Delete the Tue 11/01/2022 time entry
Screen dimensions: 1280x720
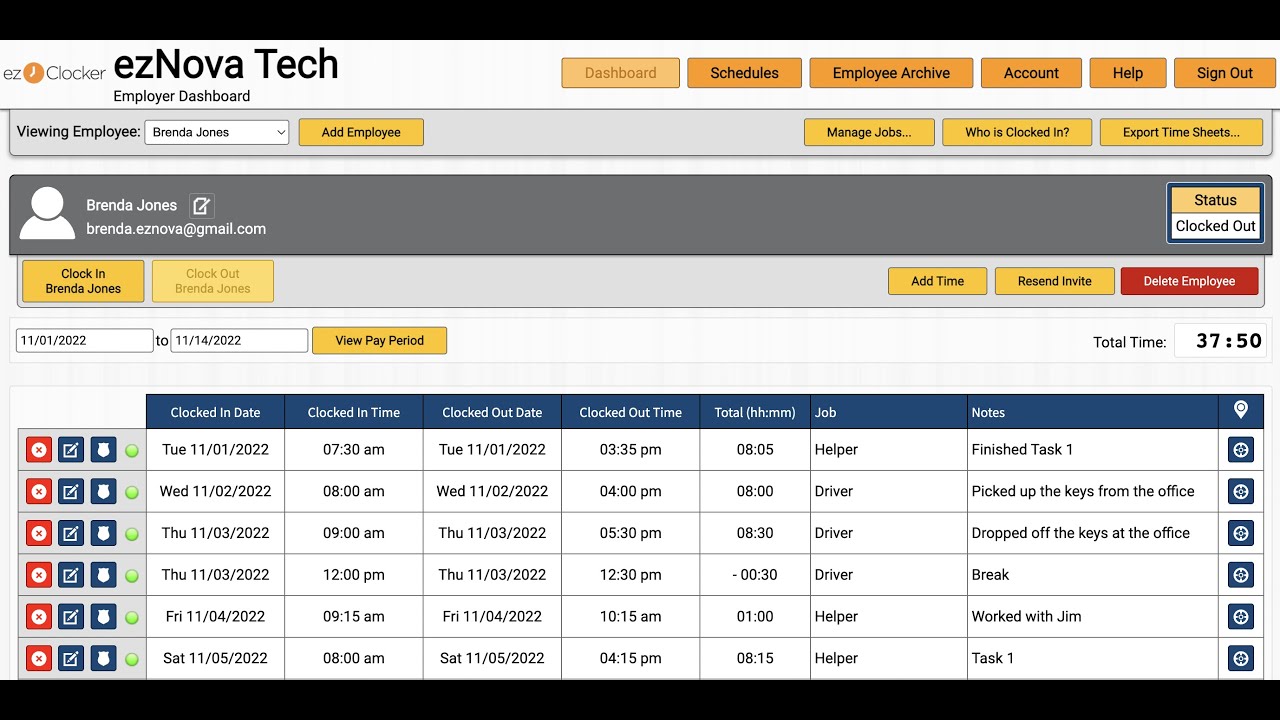(x=38, y=450)
